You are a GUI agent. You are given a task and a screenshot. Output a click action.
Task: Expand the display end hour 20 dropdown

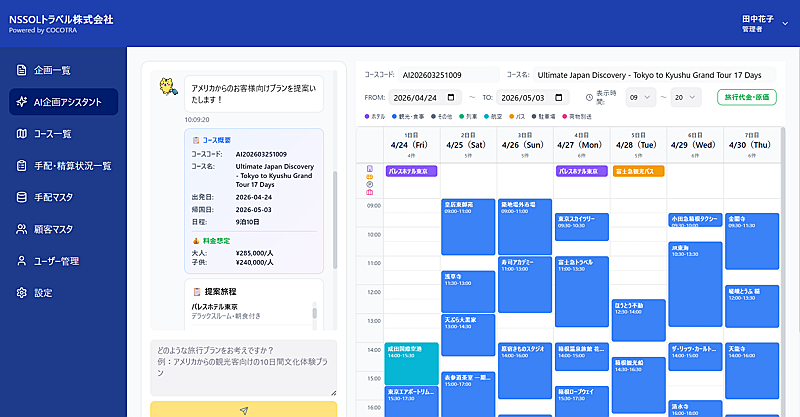687,97
